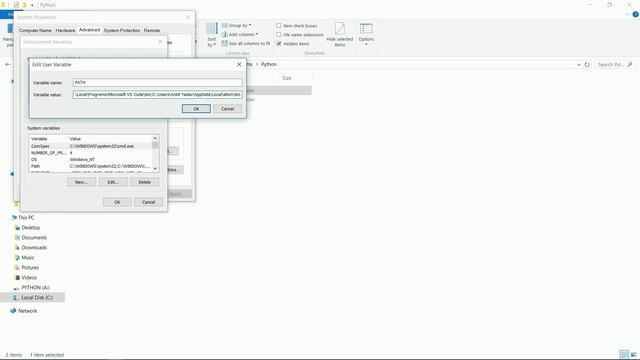Toggle File name extensions checkbox
Image resolution: width=640 pixels, height=360 pixels.
coord(279,35)
